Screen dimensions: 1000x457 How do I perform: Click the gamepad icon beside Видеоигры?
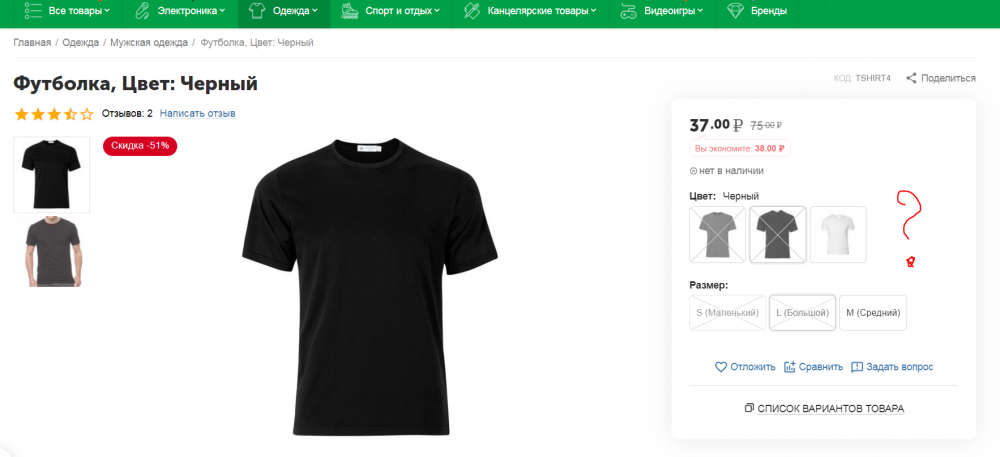[629, 11]
